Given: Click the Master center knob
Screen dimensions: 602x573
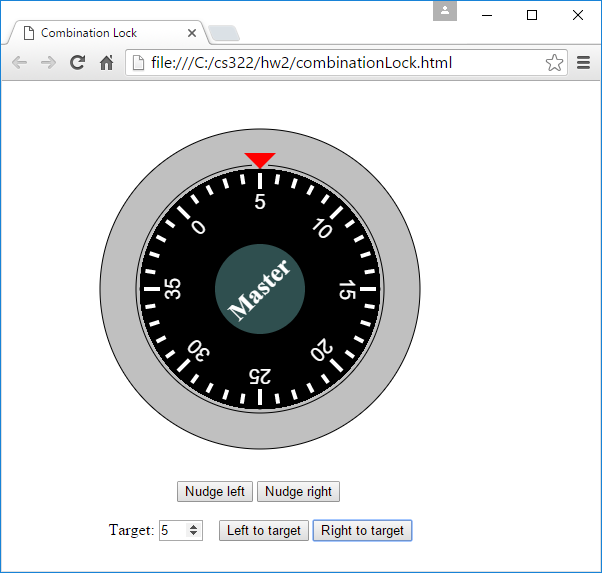Looking at the screenshot, I should (260, 289).
